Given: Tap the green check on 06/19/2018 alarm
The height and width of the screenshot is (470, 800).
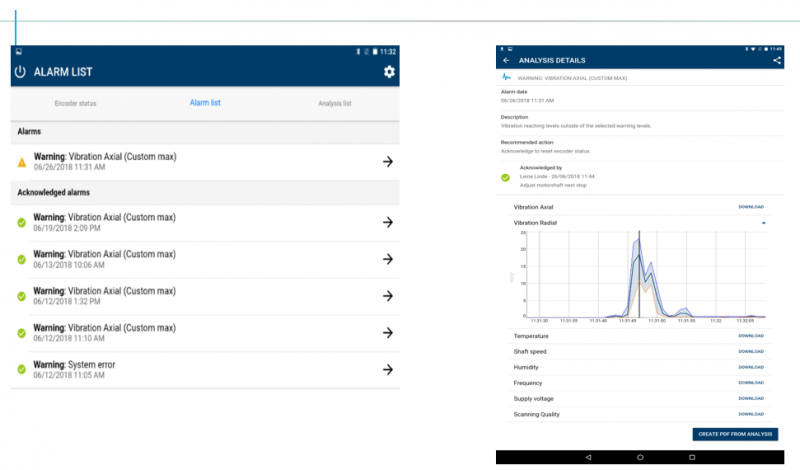Looking at the screenshot, I should pos(22,222).
